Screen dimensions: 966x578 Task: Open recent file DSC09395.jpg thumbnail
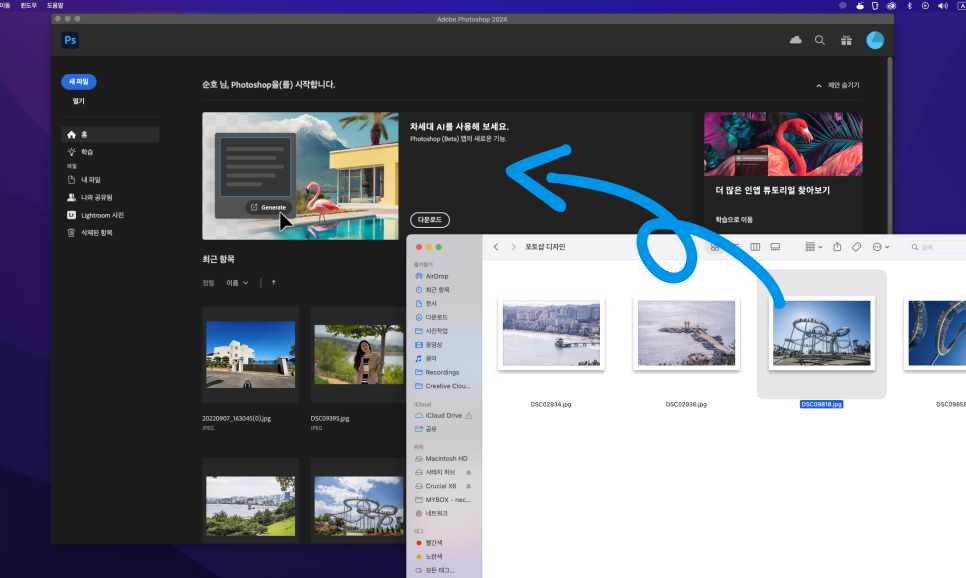point(358,354)
